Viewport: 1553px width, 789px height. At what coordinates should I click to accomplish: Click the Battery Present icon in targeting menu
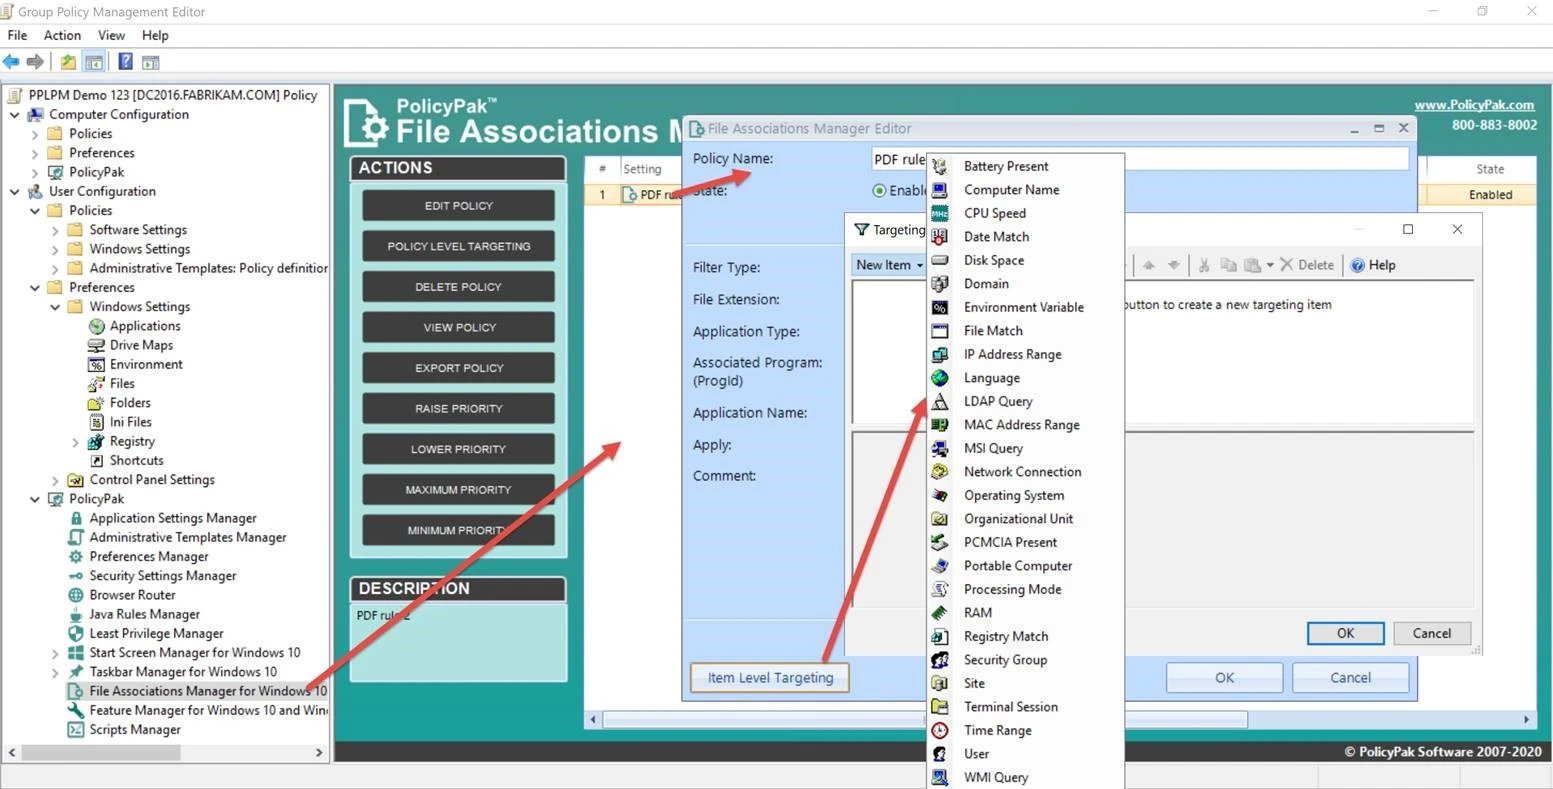(x=940, y=167)
